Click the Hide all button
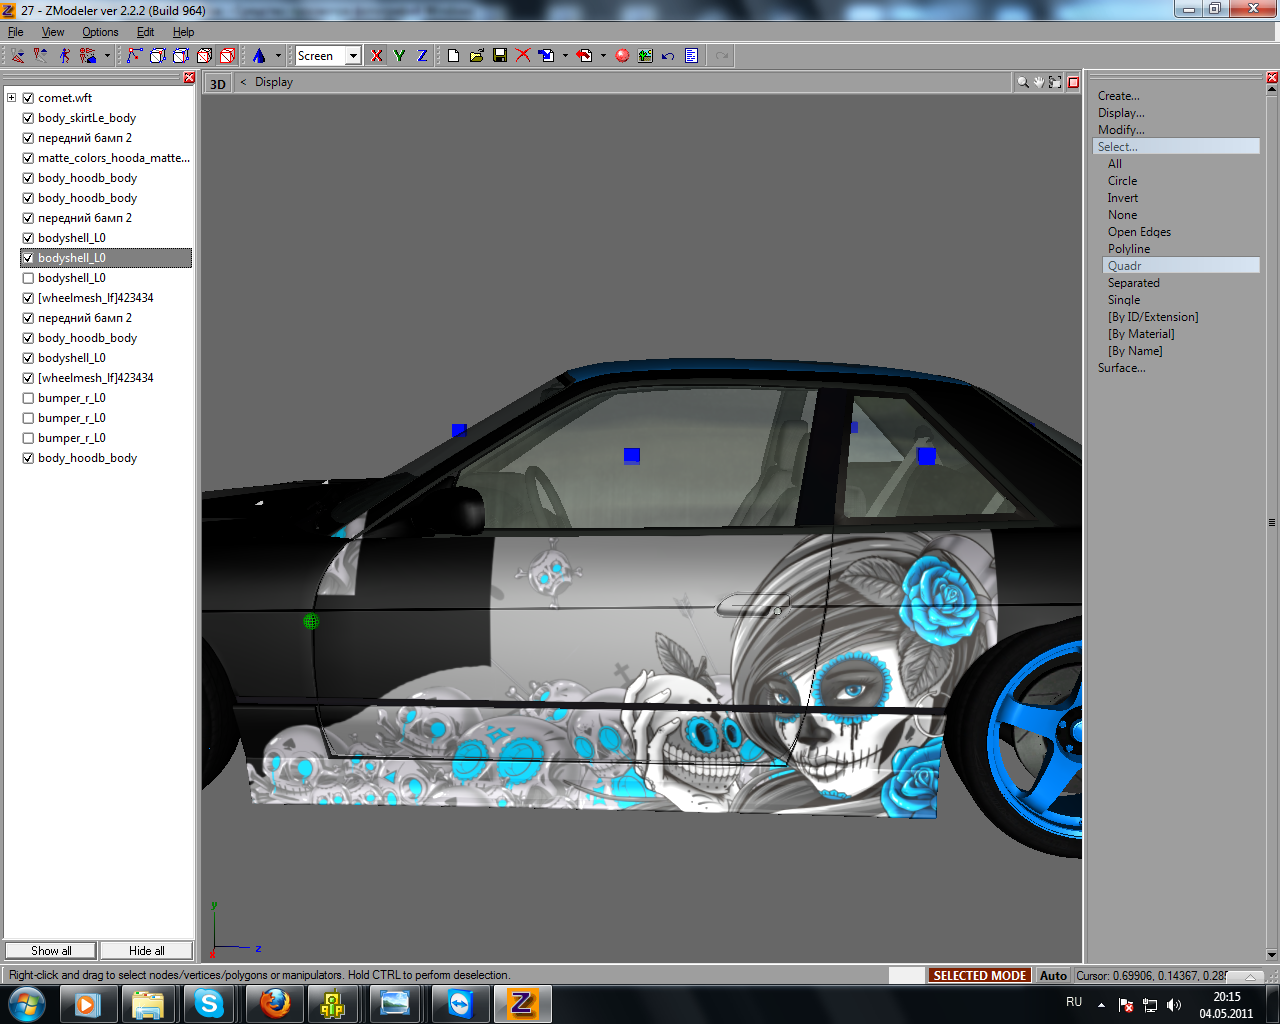 [x=146, y=951]
